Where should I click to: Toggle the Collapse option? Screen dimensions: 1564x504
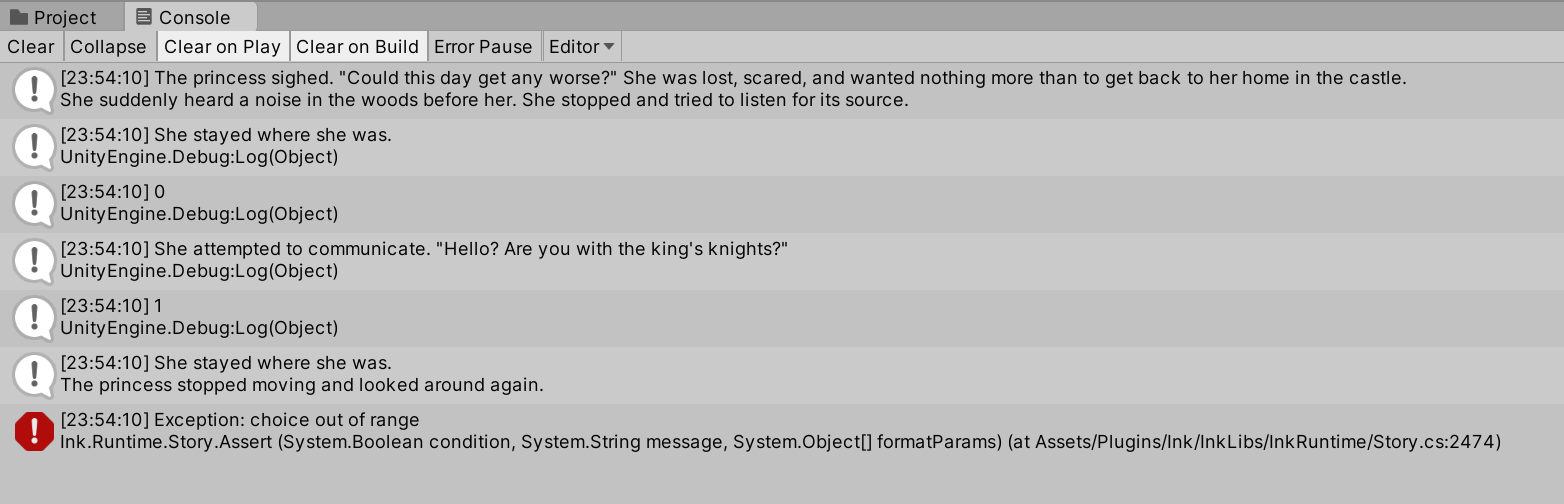[x=108, y=47]
